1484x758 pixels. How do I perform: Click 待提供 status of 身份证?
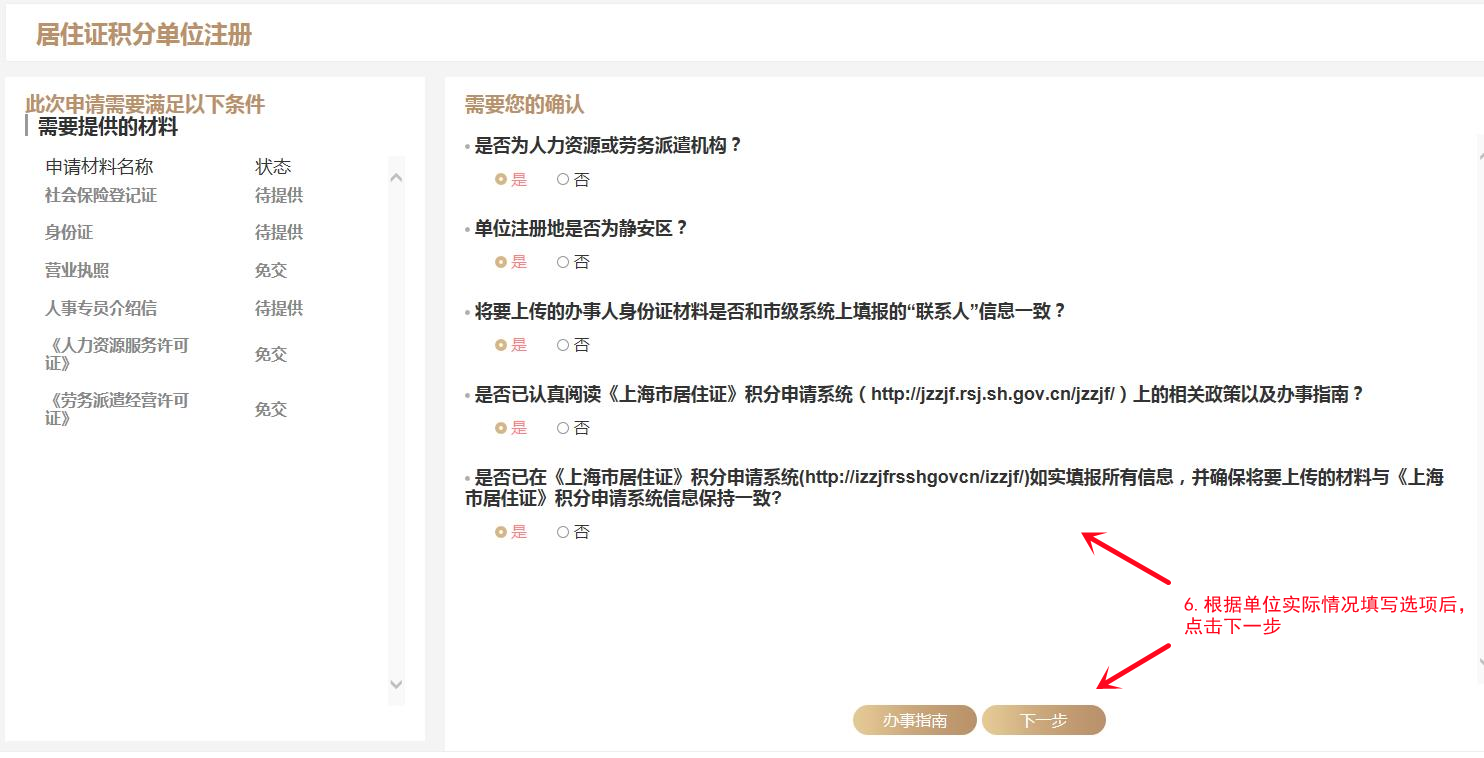[279, 232]
